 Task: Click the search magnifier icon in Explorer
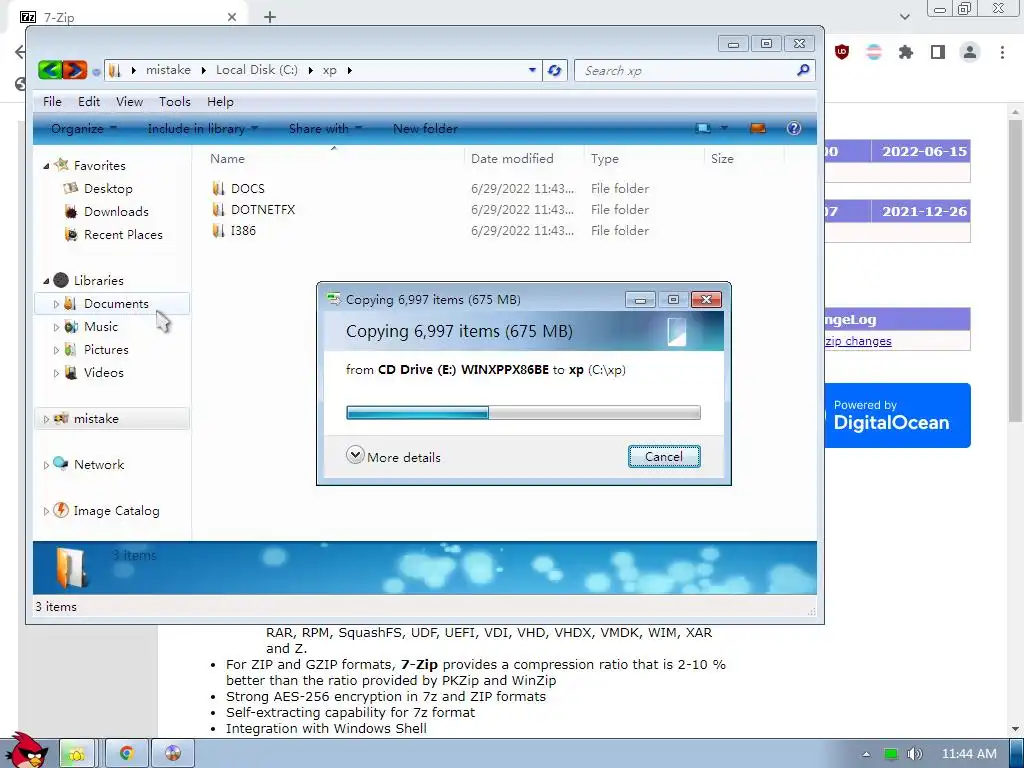(803, 70)
